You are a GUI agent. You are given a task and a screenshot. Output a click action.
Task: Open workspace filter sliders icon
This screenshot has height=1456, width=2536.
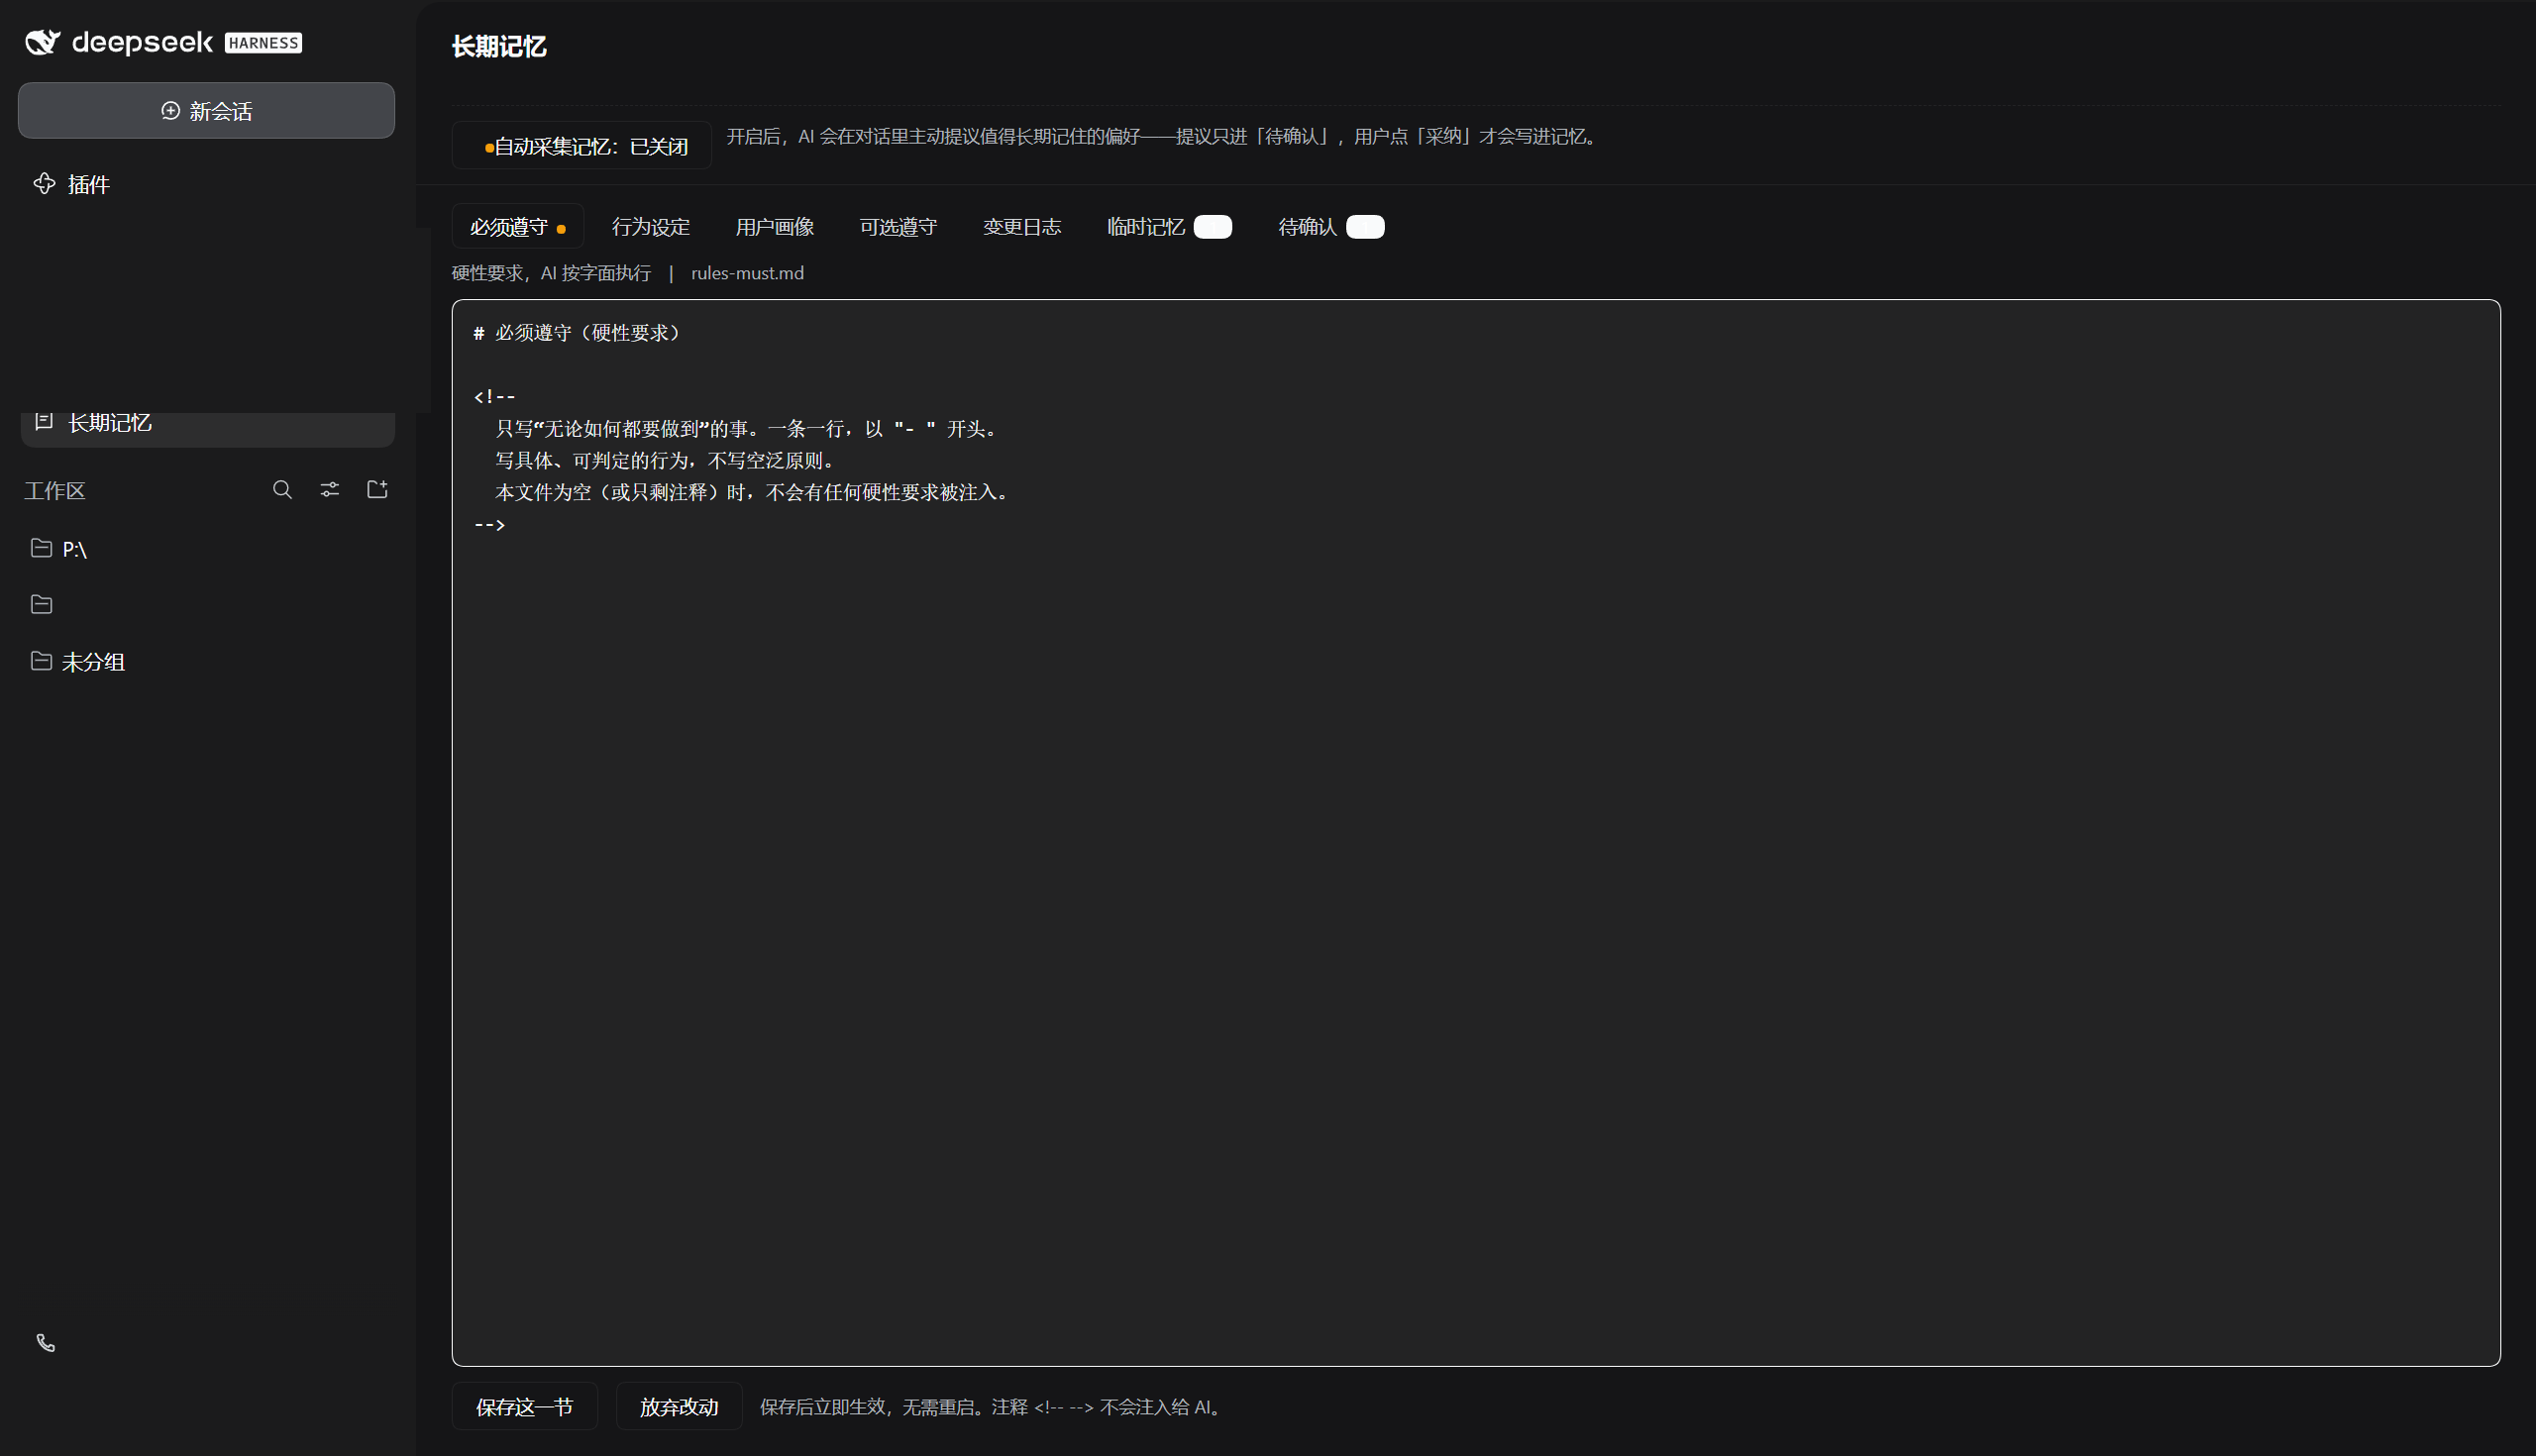(330, 490)
